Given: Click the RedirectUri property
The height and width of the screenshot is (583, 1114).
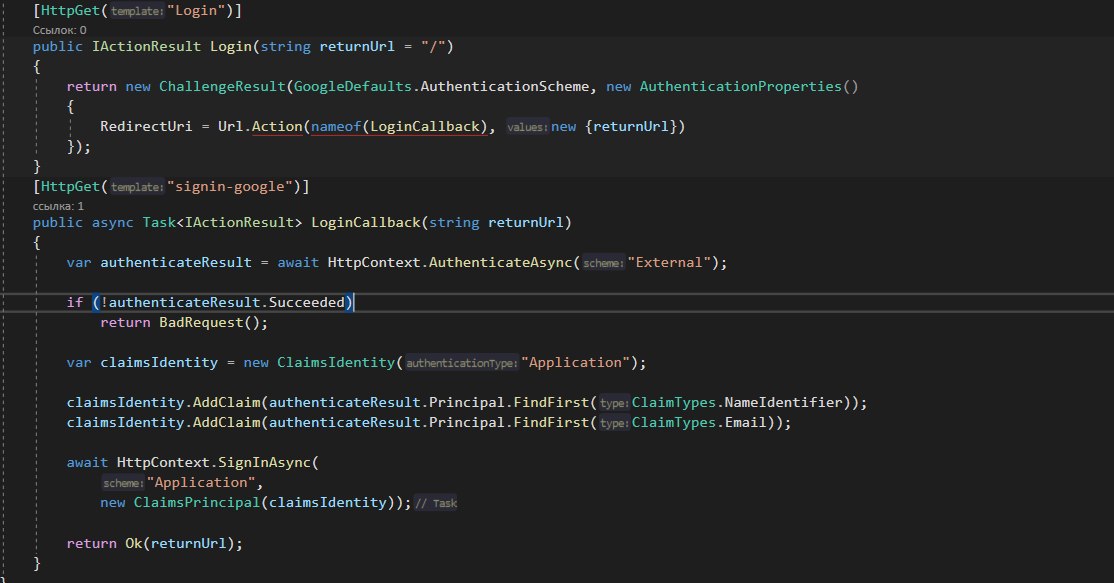Looking at the screenshot, I should coord(146,126).
